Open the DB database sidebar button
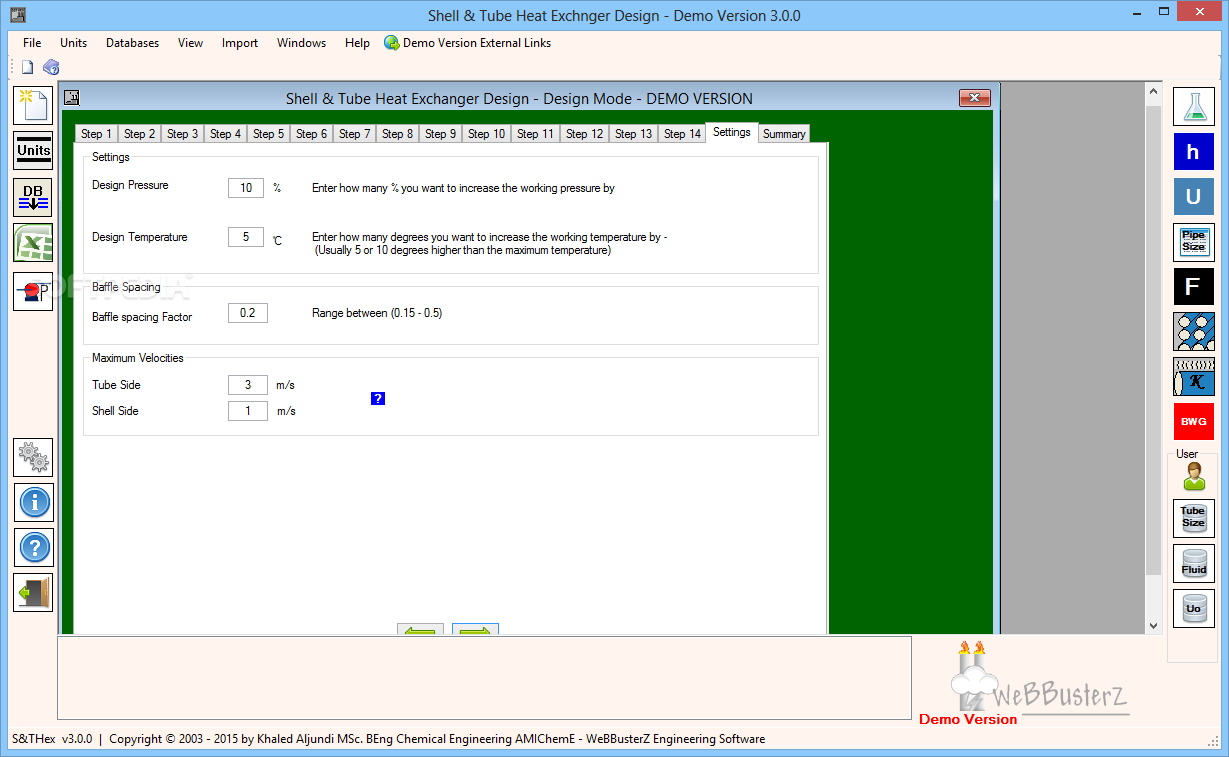This screenshot has width=1229, height=757. pyautogui.click(x=33, y=197)
